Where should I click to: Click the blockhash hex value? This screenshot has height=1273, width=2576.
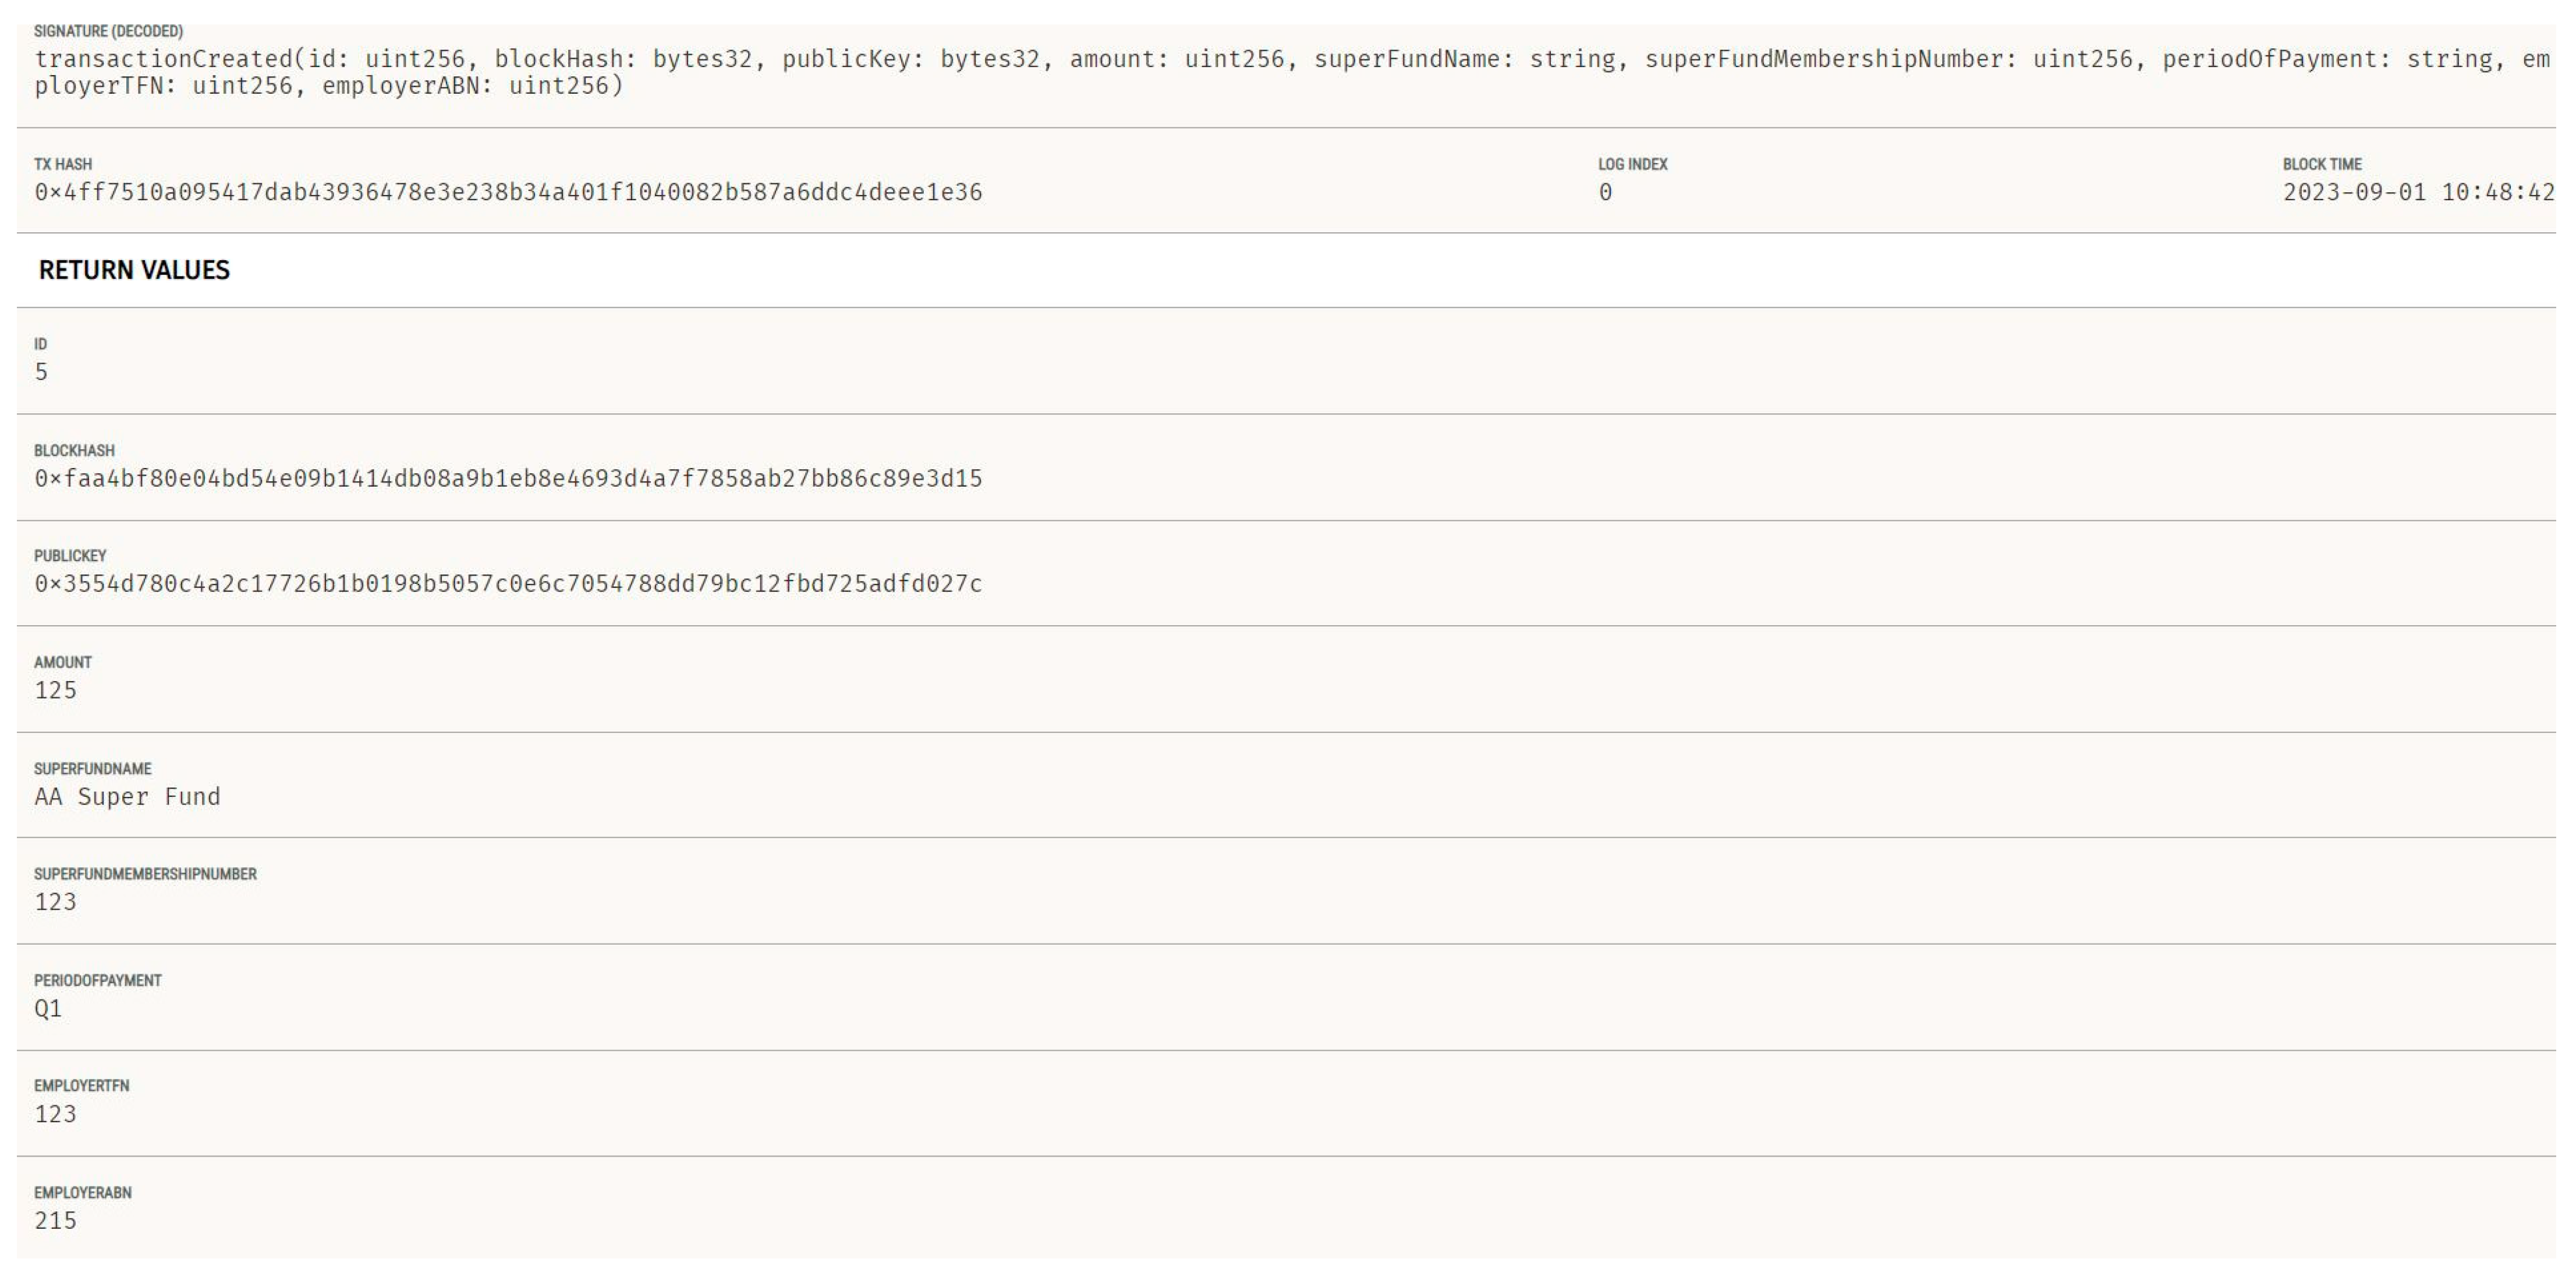click(x=508, y=478)
